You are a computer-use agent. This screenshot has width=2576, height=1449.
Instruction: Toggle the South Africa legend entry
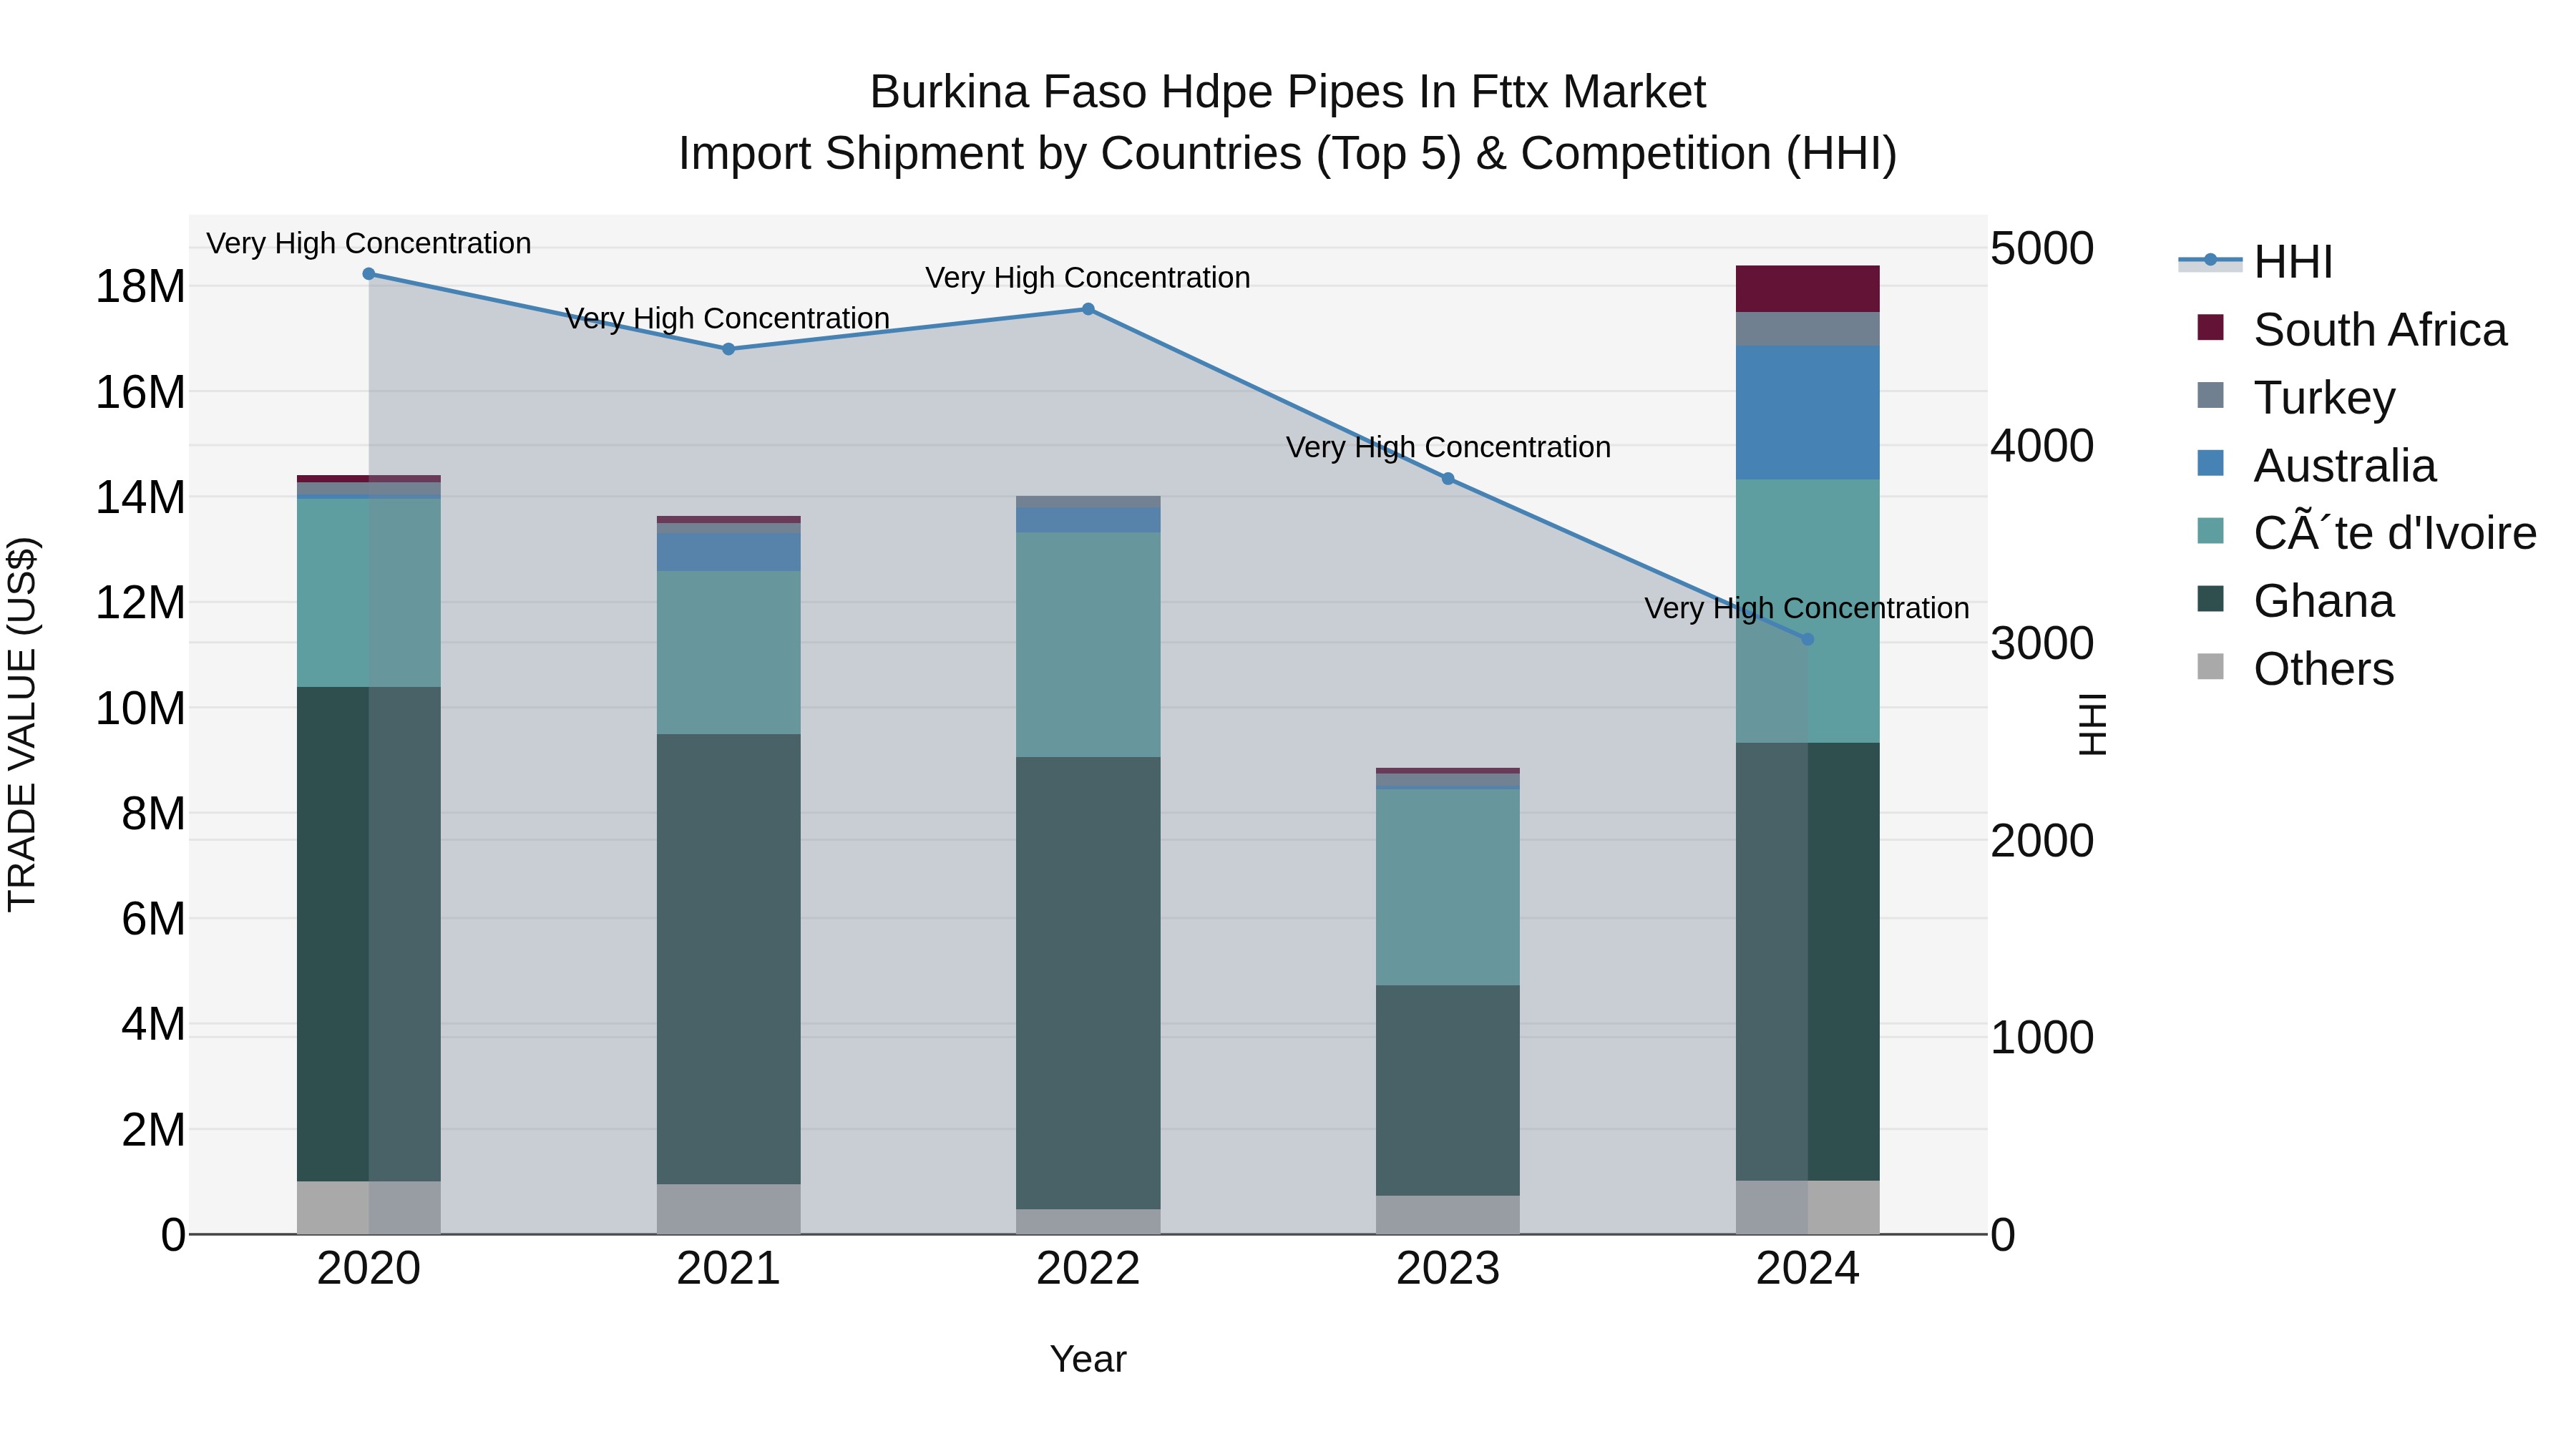2352,330
